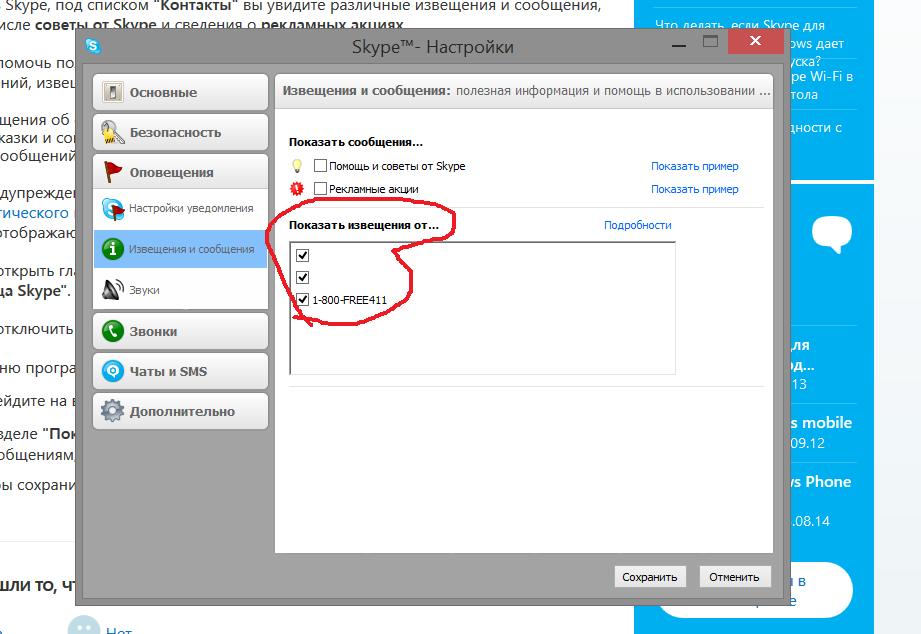Click the green info icon for Извещения
The width and height of the screenshot is (921, 634).
coord(112,249)
